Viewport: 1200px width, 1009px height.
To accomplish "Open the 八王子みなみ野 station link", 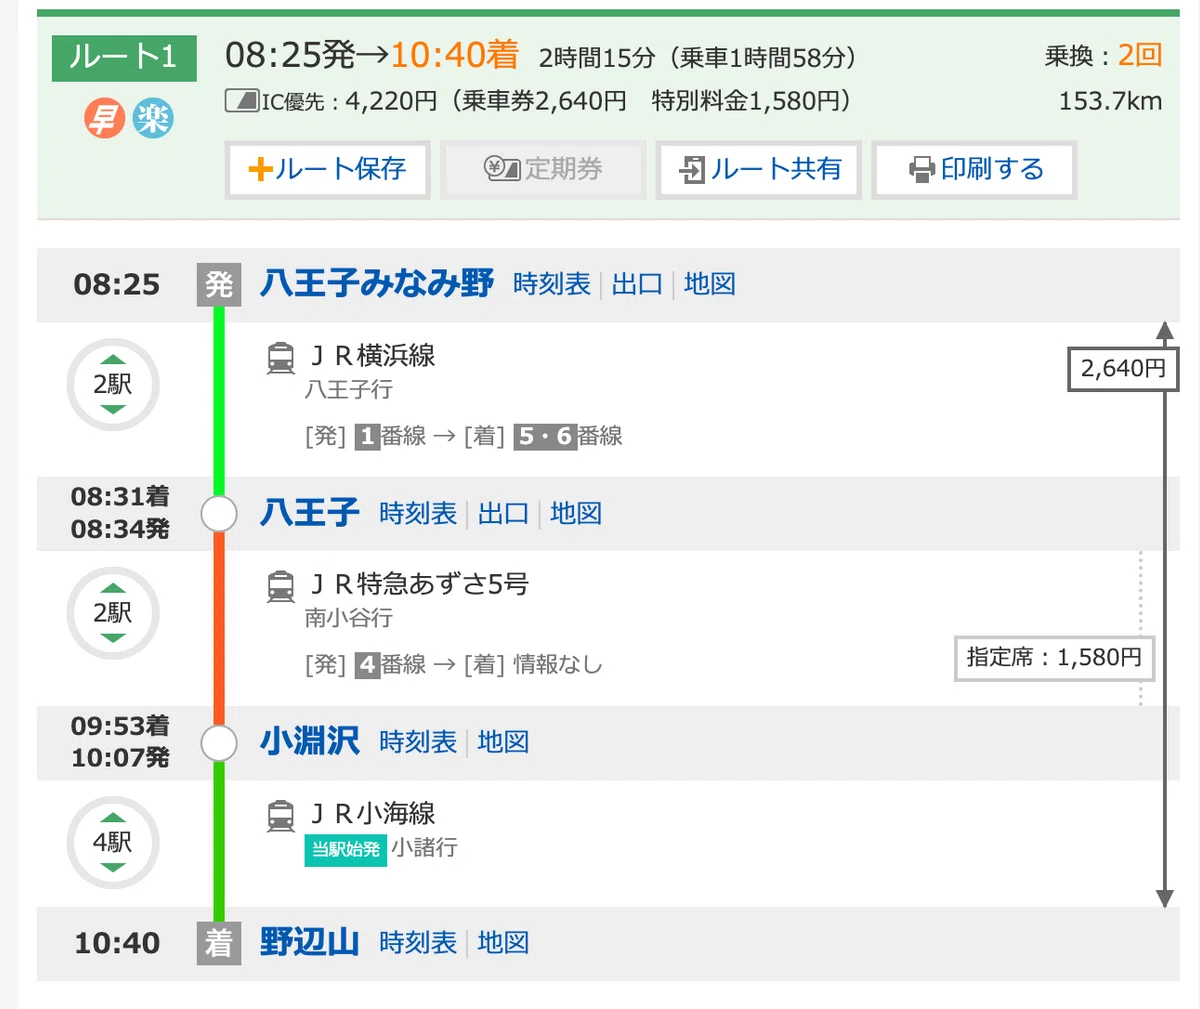I will click(x=377, y=284).
